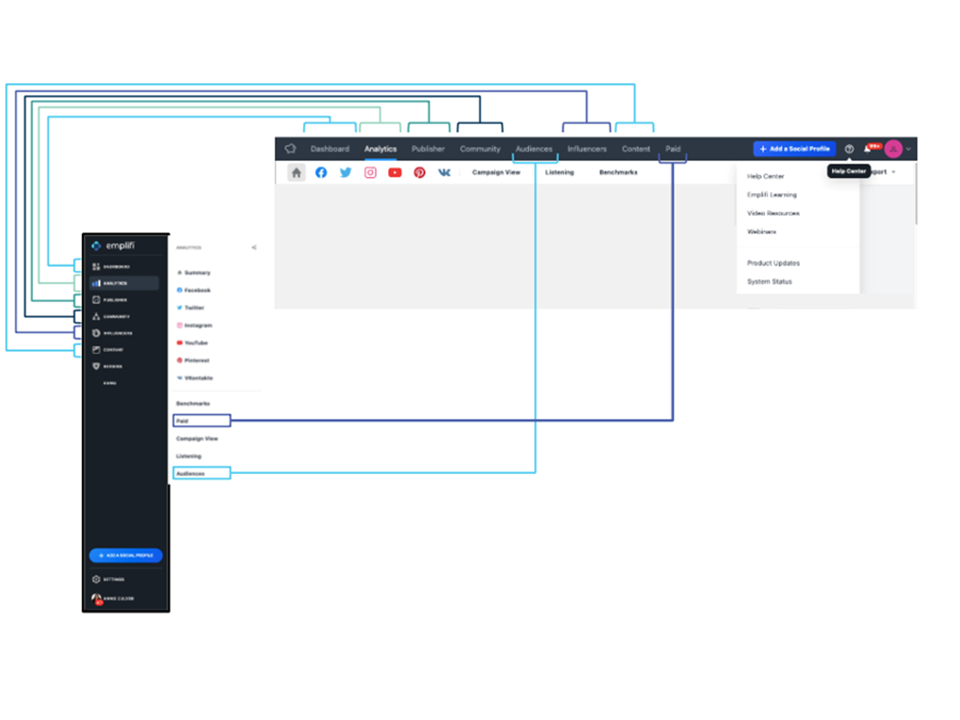
Task: Click the vertical scrollbar at right edge
Action: [x=916, y=195]
